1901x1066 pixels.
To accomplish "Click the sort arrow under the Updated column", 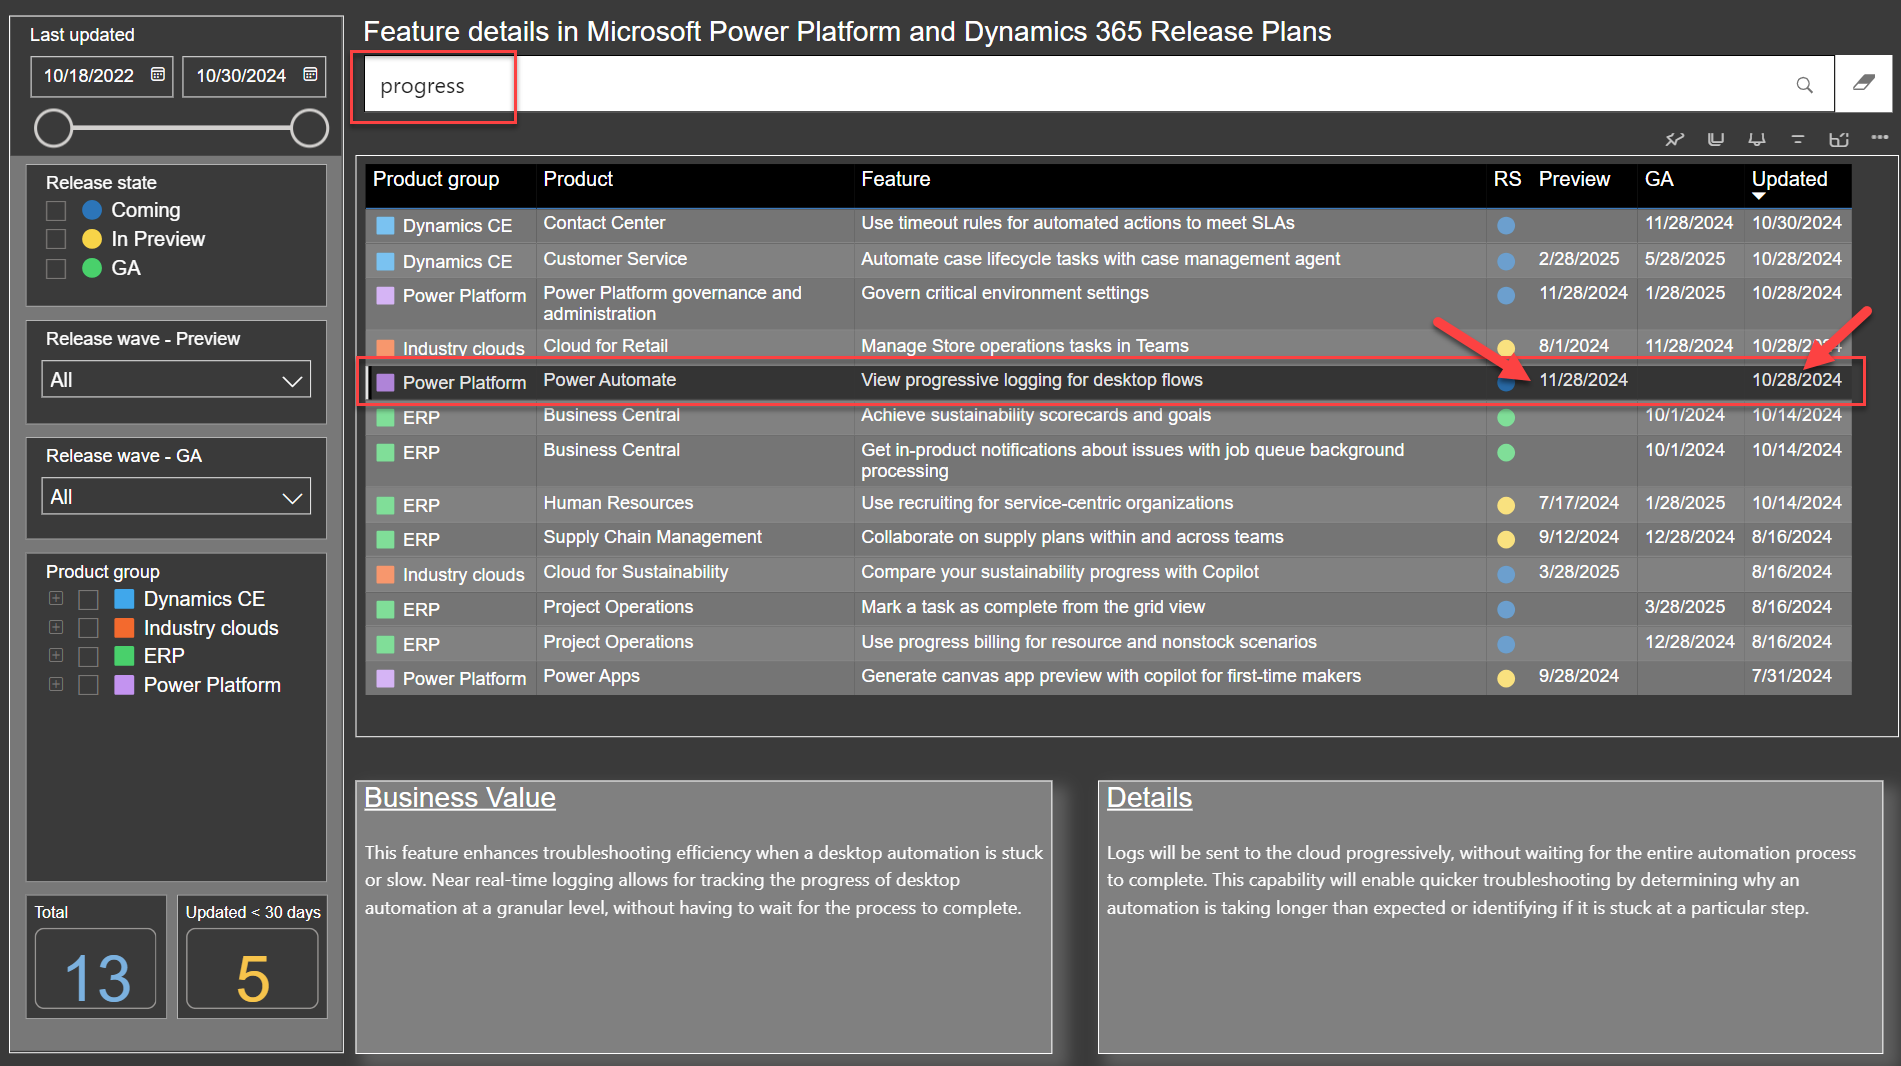I will pos(1759,197).
